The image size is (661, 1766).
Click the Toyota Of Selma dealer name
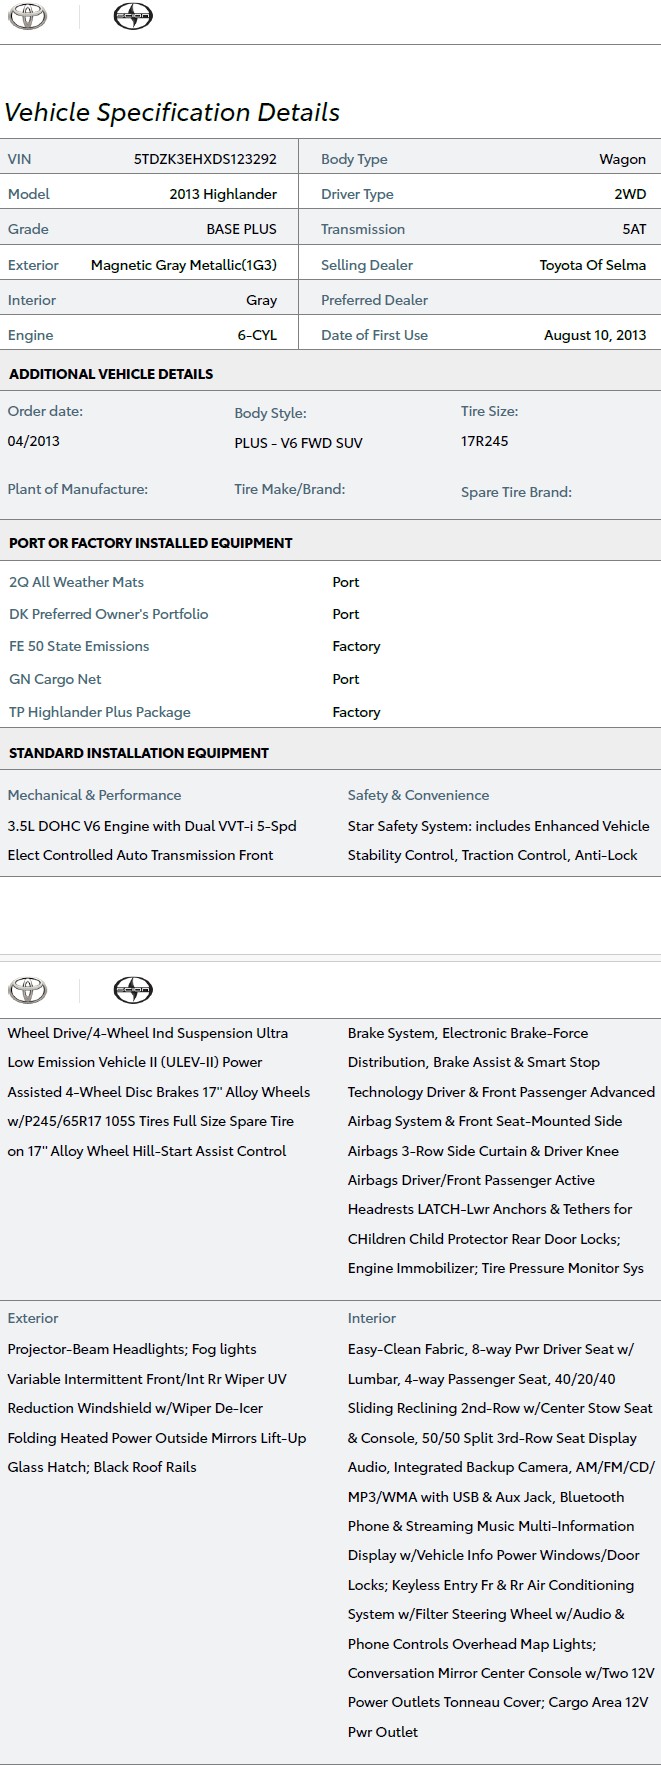point(592,265)
